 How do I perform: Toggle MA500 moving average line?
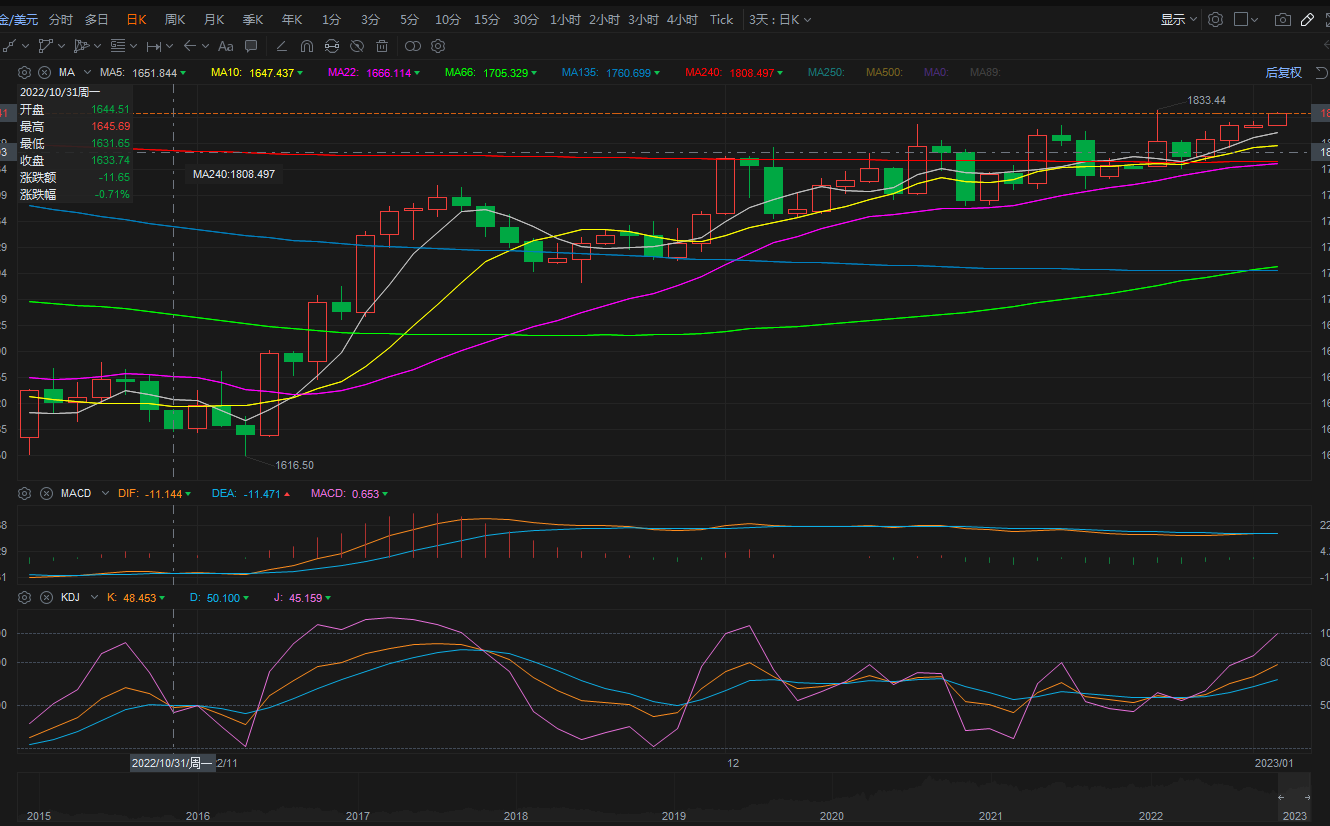[x=883, y=72]
